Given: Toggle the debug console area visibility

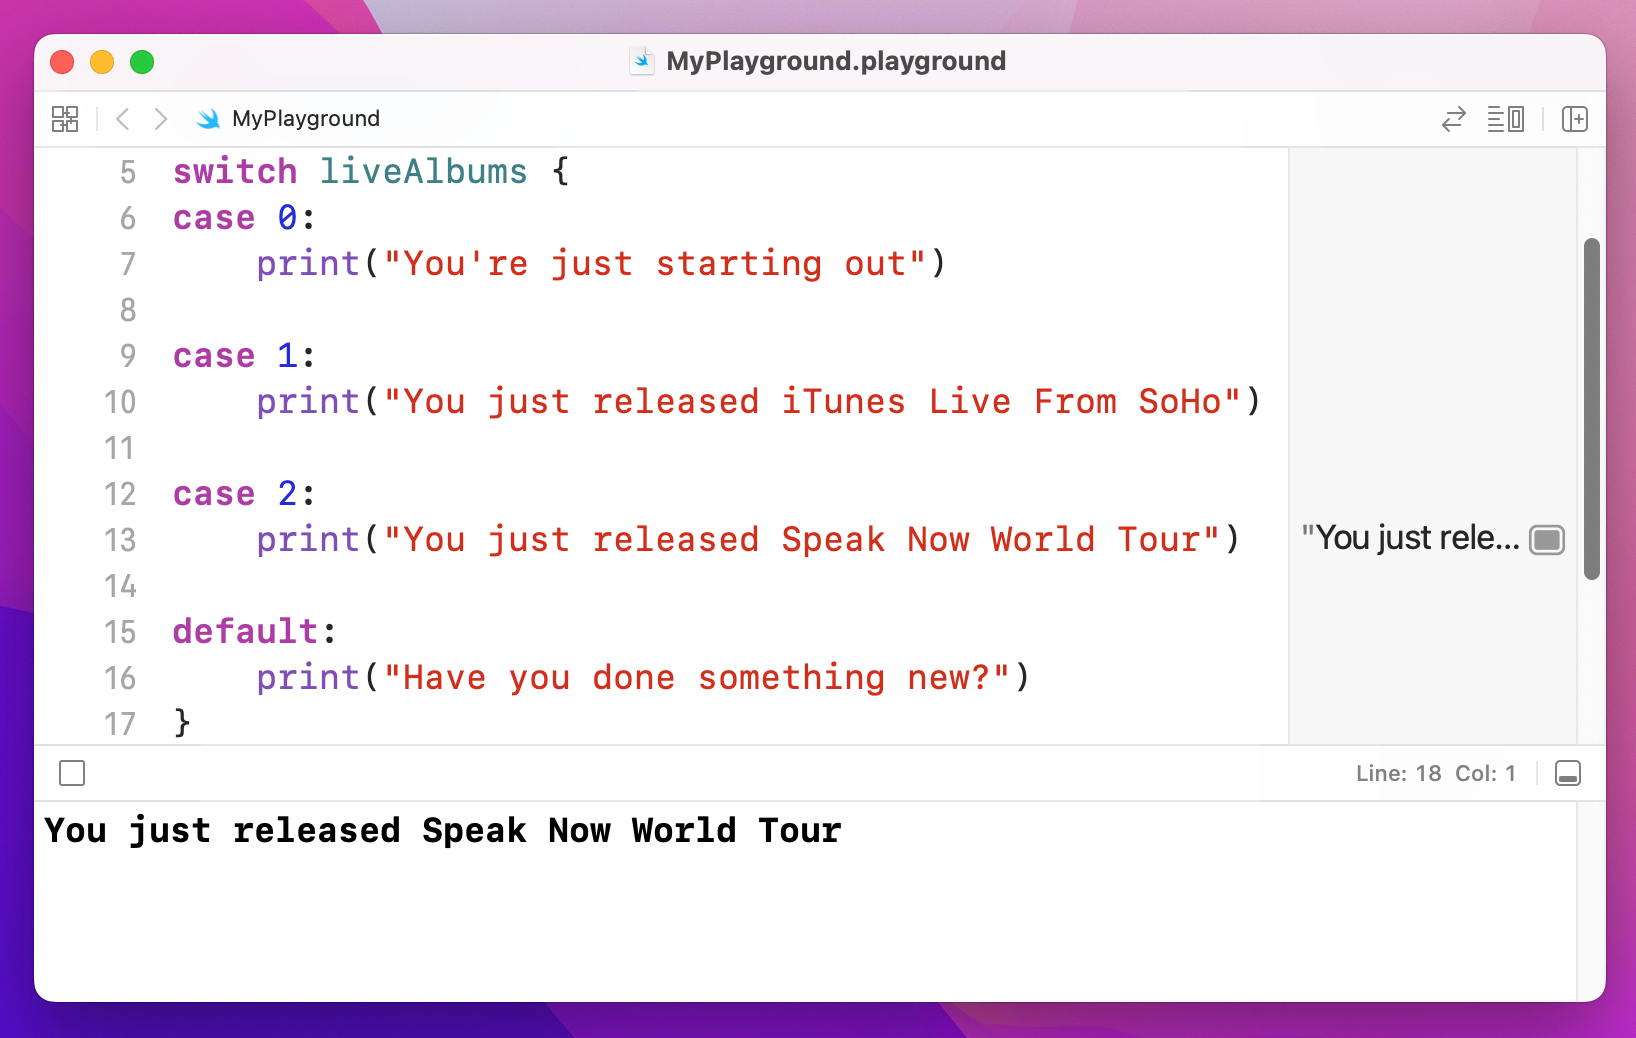Looking at the screenshot, I should (1567, 773).
